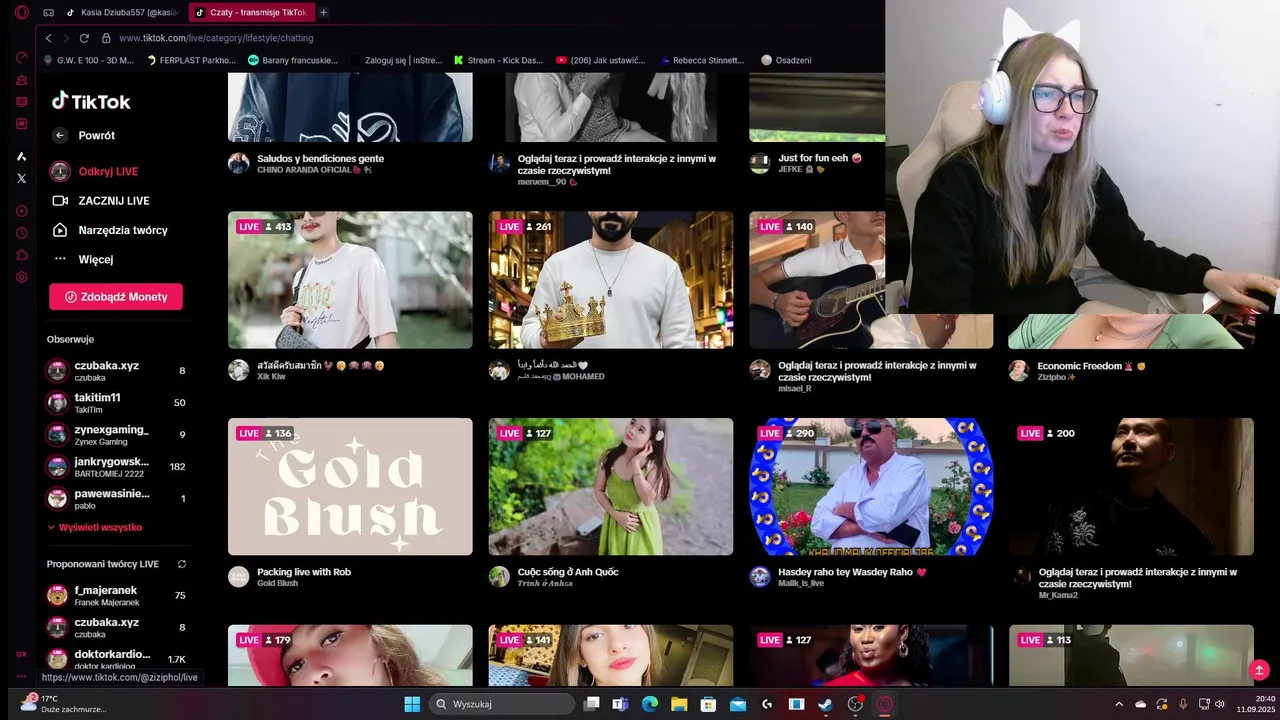The height and width of the screenshot is (720, 1280).
Task: Click the Wyszukaj taskbar search box
Action: [503, 704]
